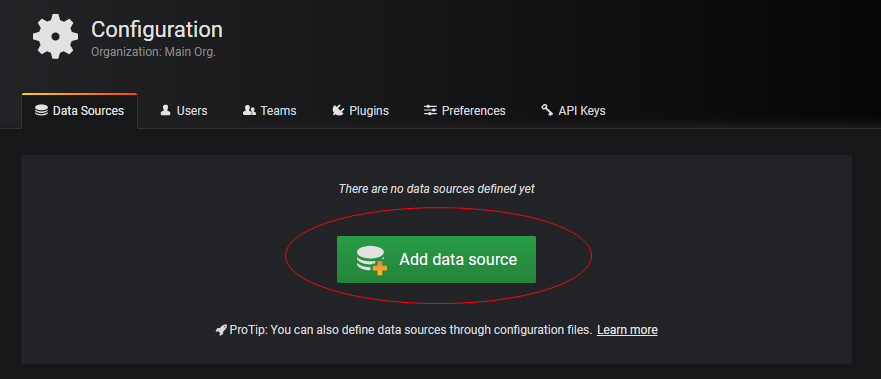
Task: Go to the Plugins tab
Action: point(360,111)
